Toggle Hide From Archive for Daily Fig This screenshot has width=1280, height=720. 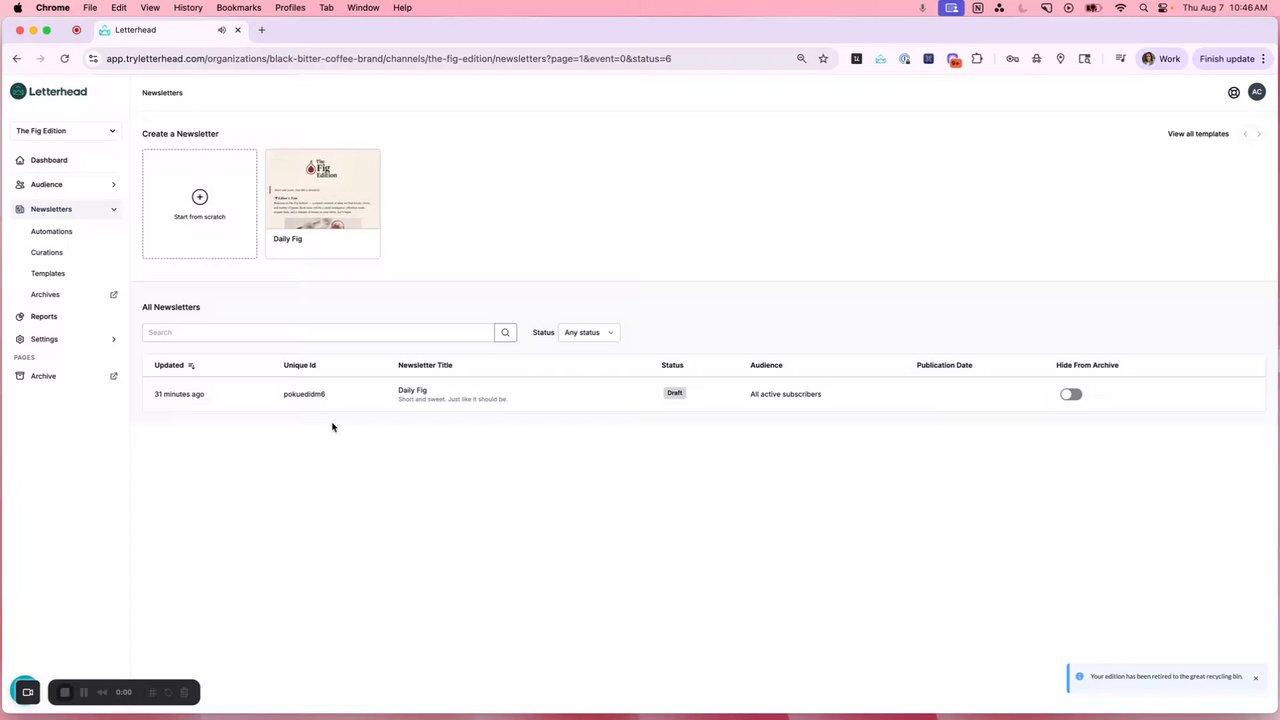coord(1071,395)
